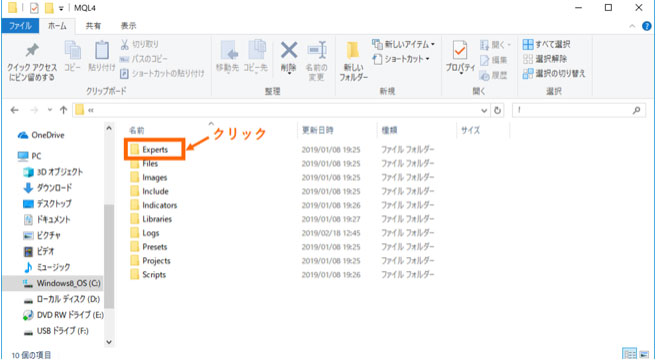The image size is (656, 363).
Task: Open Shortcut (easy access) dropdown
Action: (x=401, y=59)
